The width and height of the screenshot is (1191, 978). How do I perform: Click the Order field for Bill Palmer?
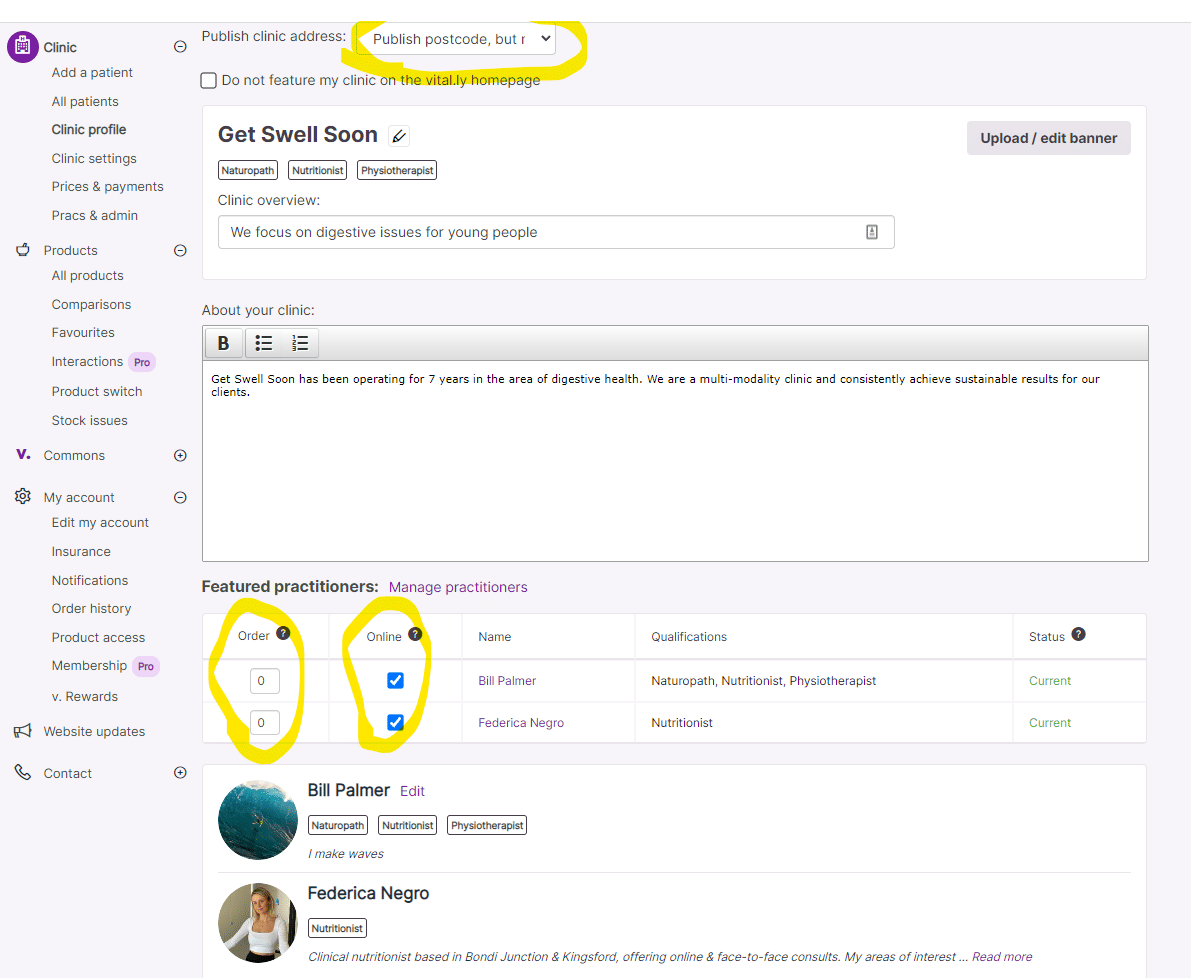264,681
